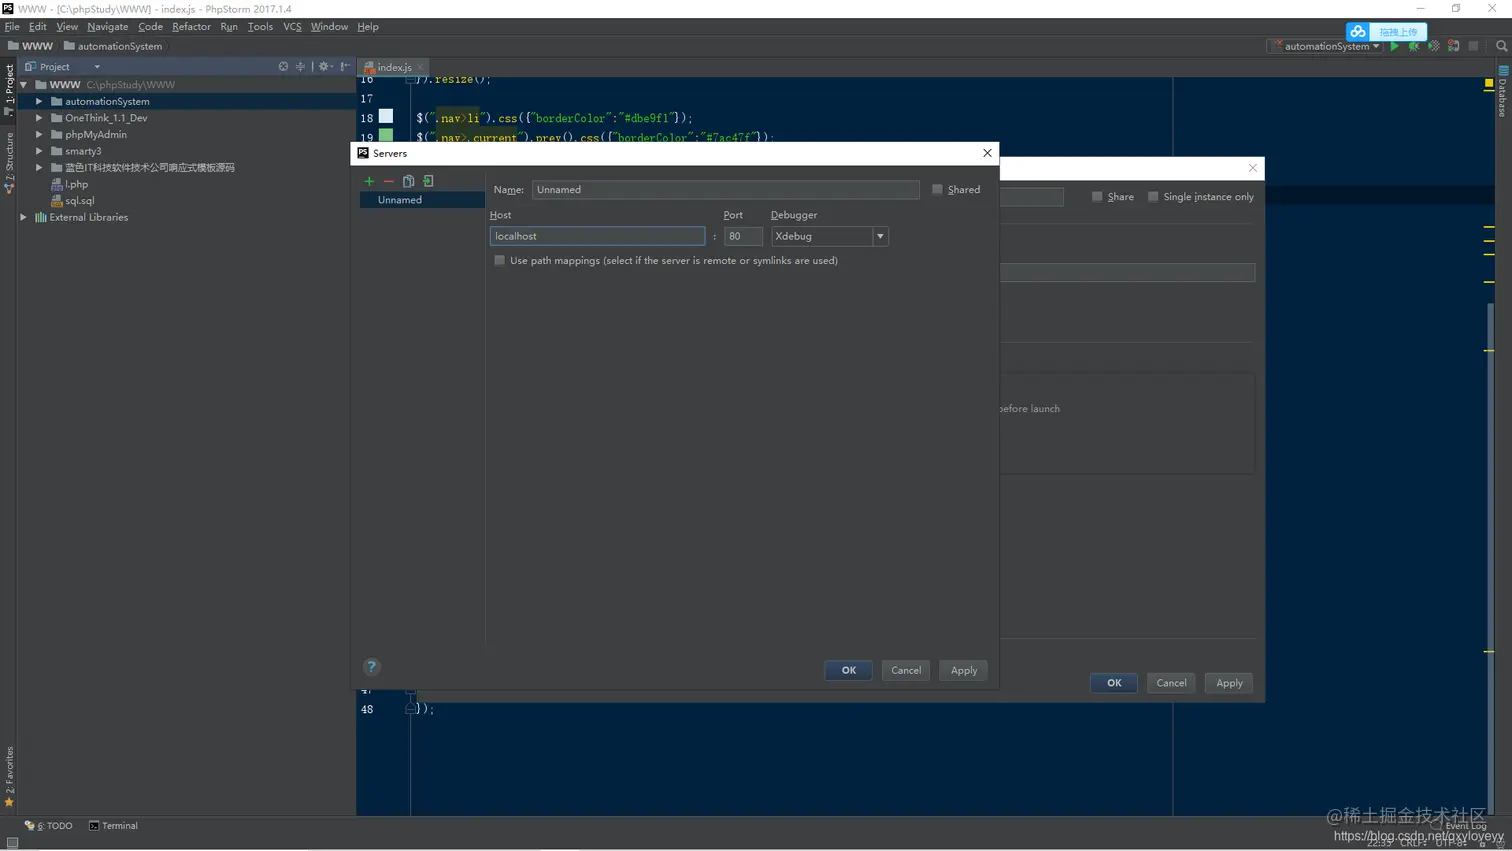Click Cancel in the Servers dialog
This screenshot has height=851, width=1512.
pos(906,670)
